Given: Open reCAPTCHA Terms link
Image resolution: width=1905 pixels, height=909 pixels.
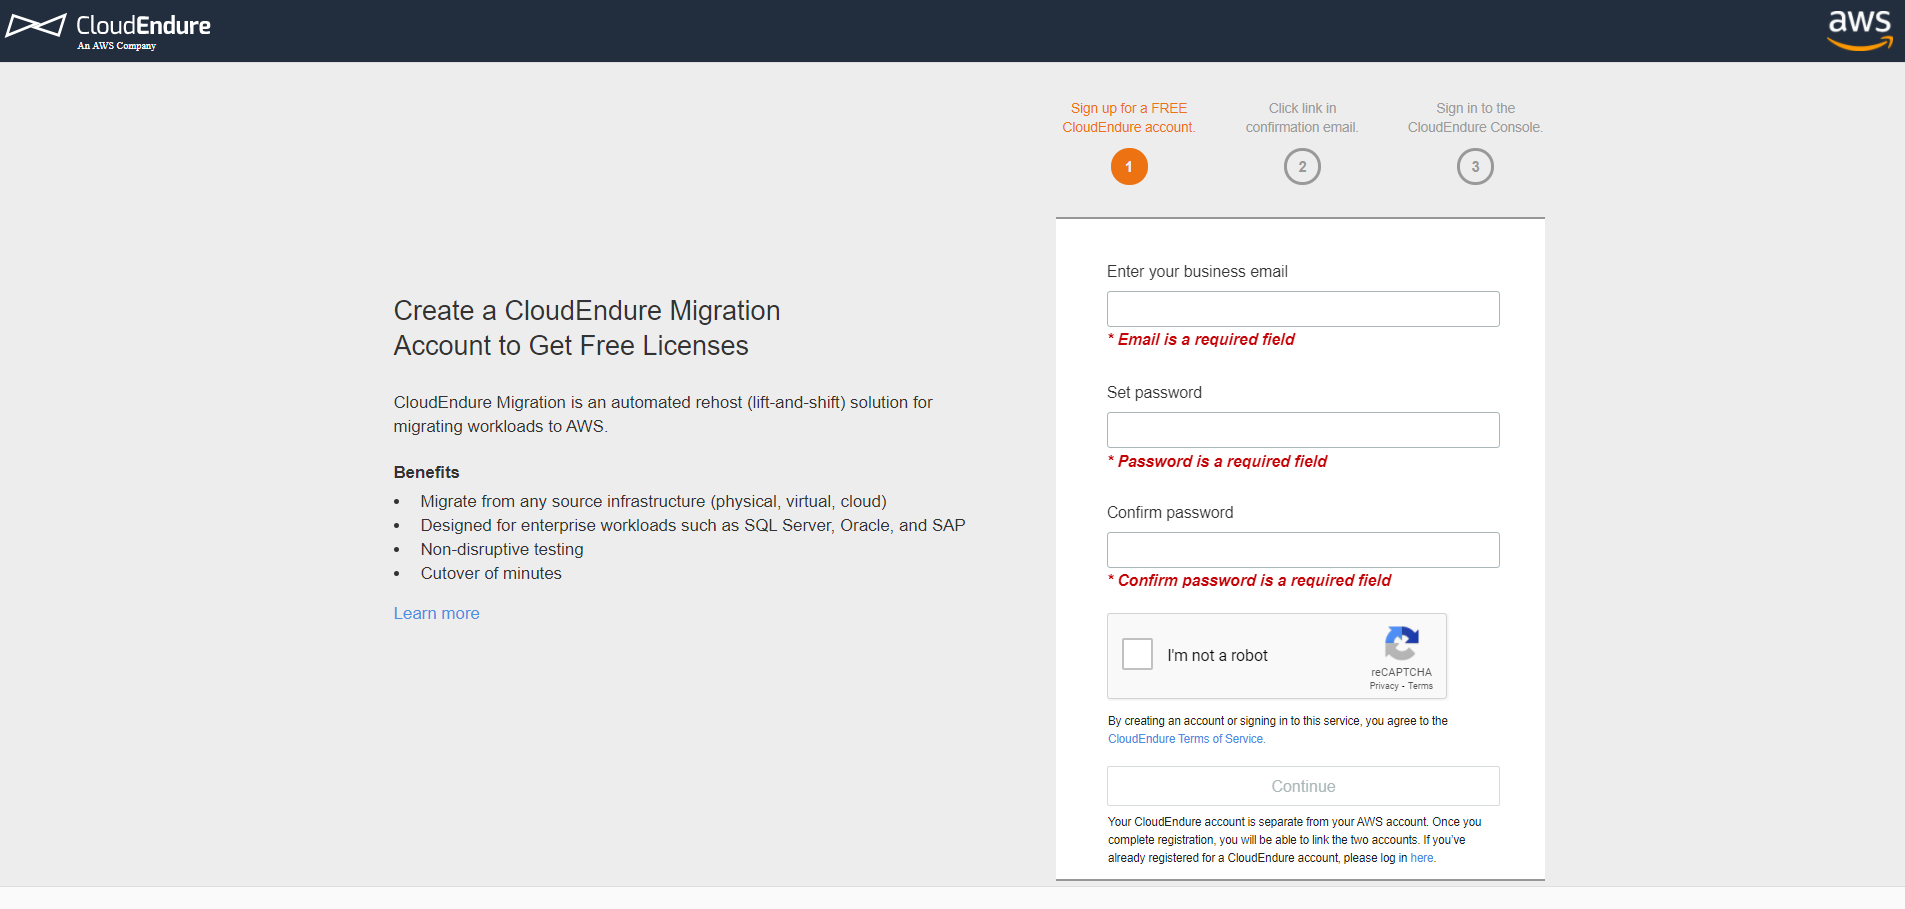Looking at the screenshot, I should pos(1421,686).
